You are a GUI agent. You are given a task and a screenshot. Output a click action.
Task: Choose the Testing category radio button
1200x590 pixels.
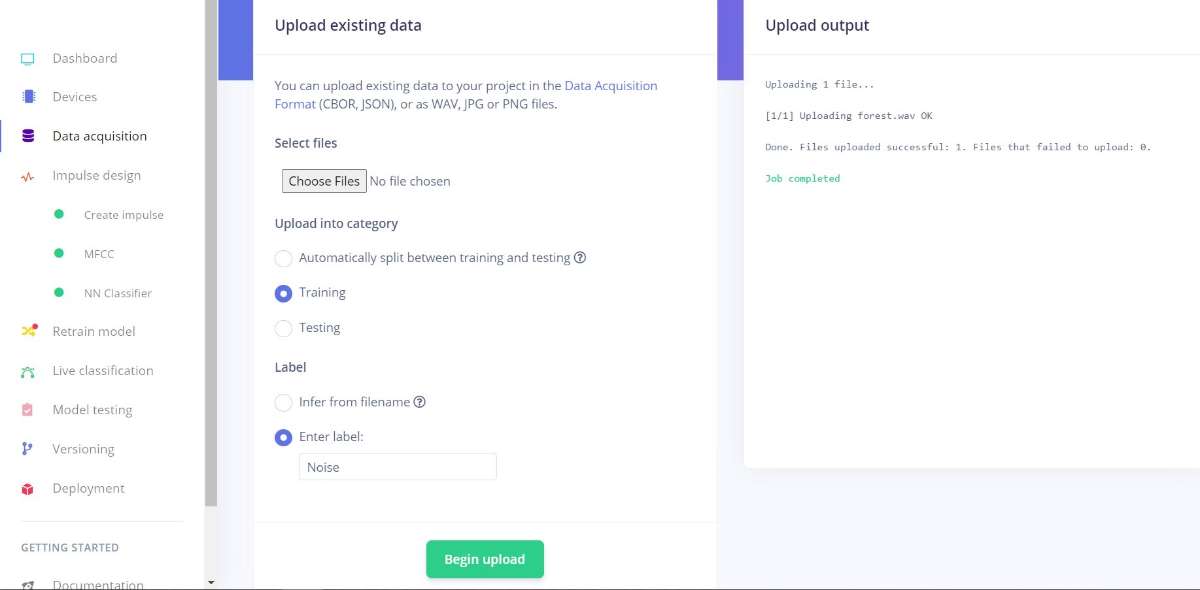[x=283, y=328]
